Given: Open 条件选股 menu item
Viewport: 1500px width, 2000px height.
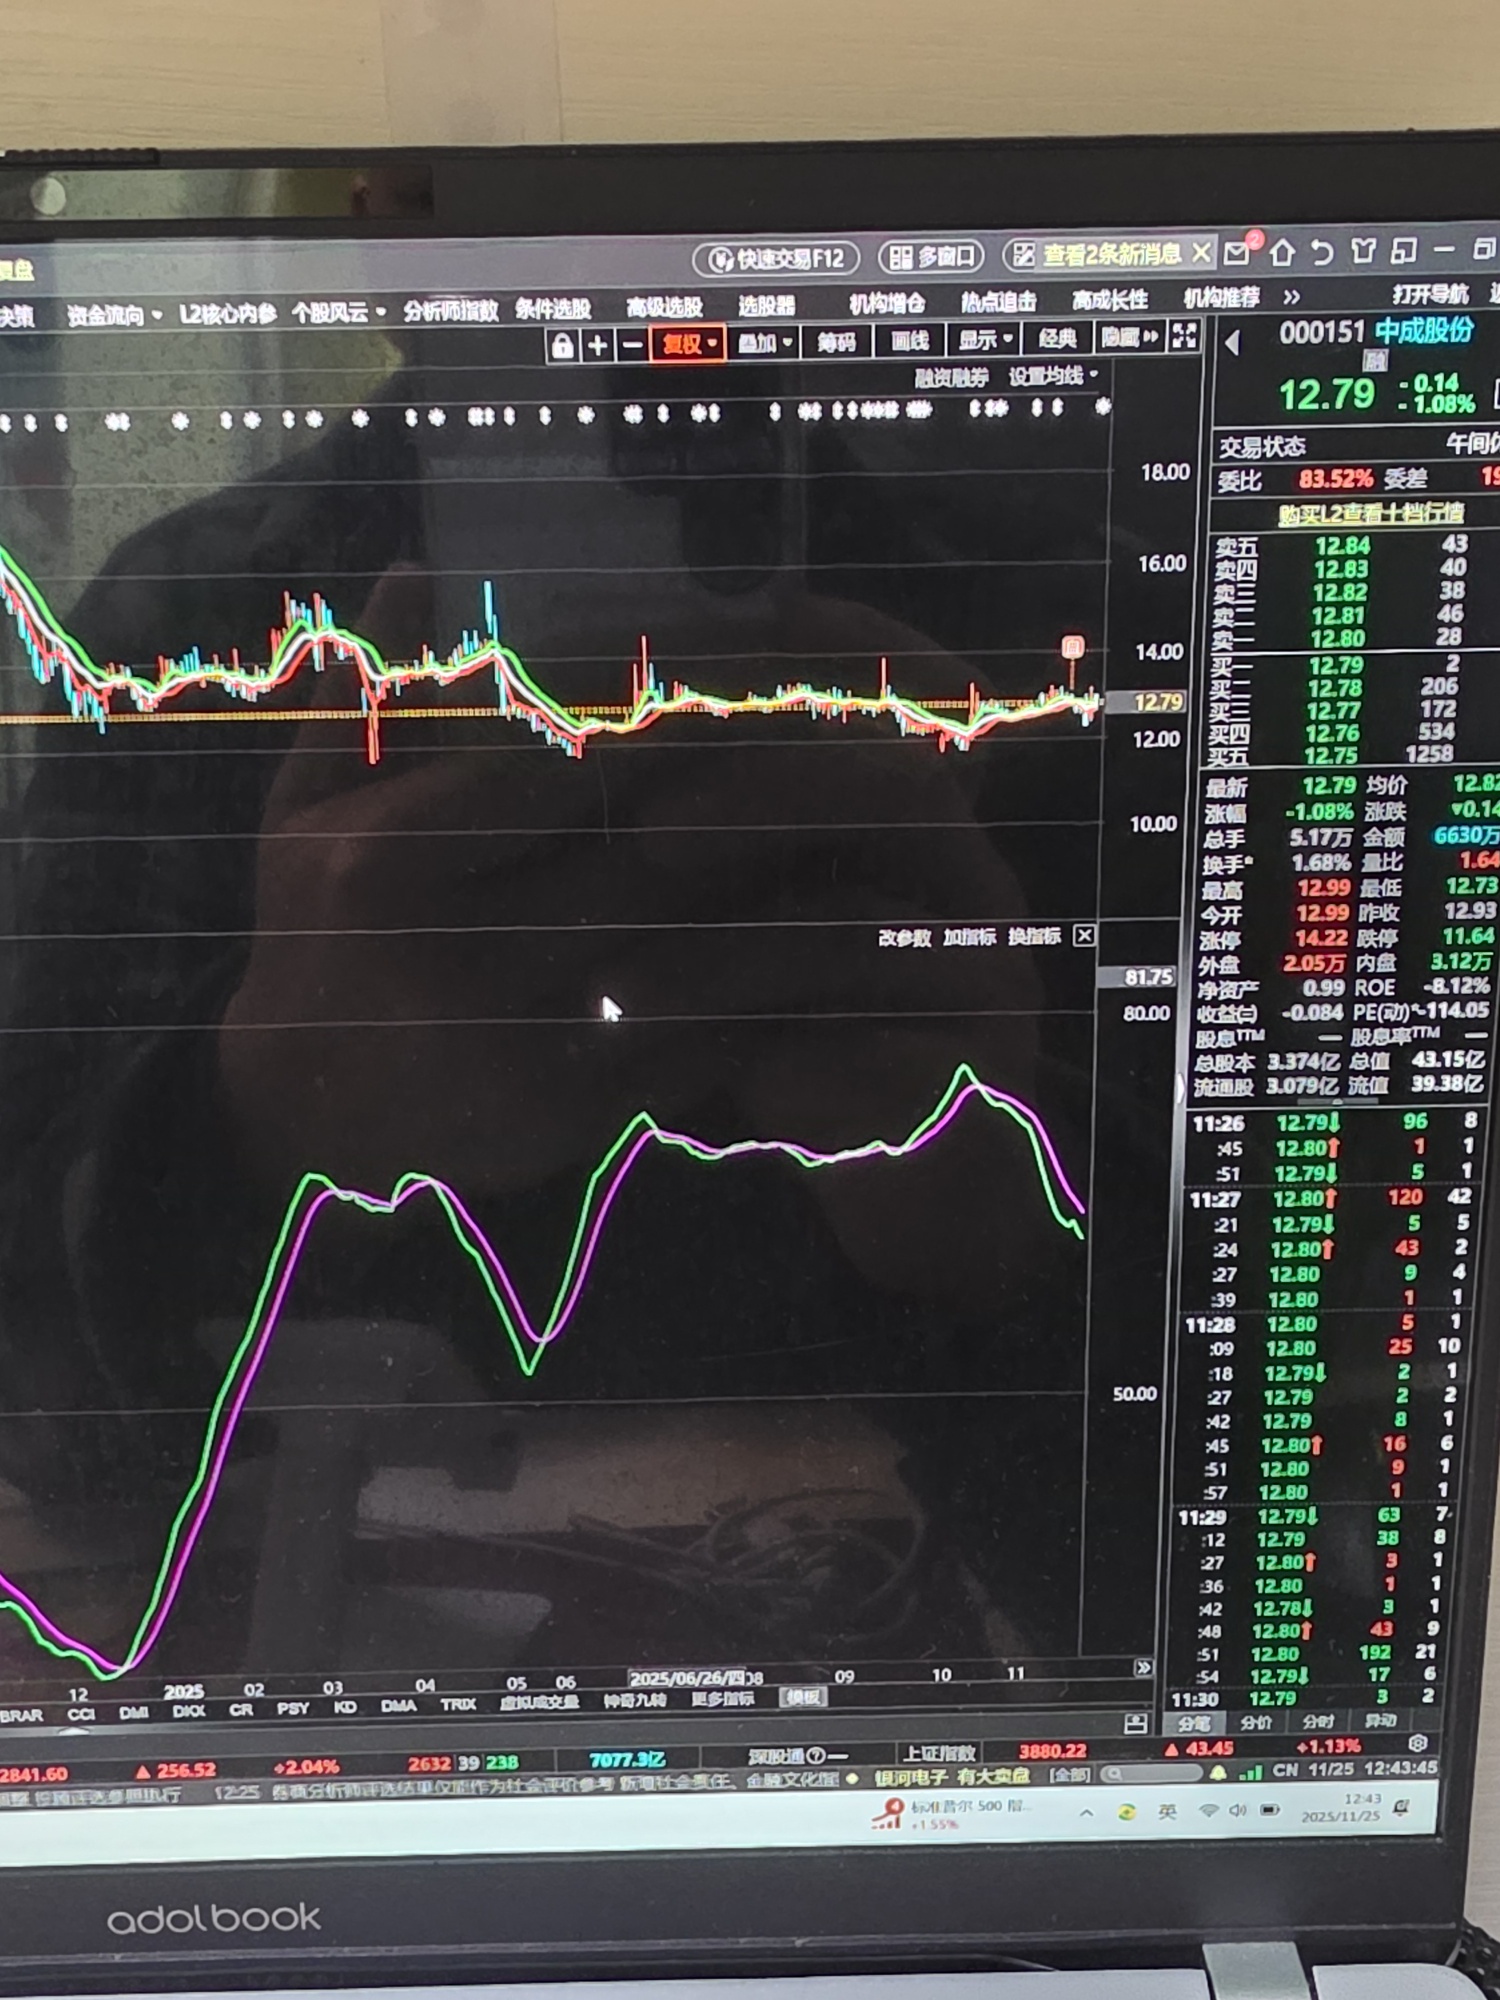Looking at the screenshot, I should tap(553, 308).
